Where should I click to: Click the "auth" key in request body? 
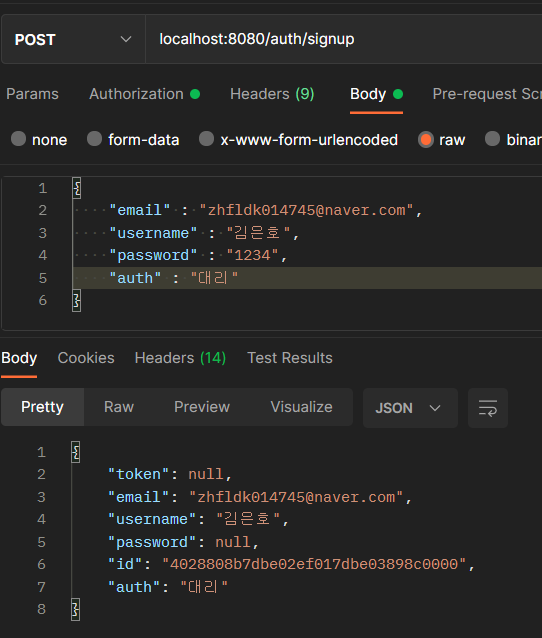(x=135, y=278)
